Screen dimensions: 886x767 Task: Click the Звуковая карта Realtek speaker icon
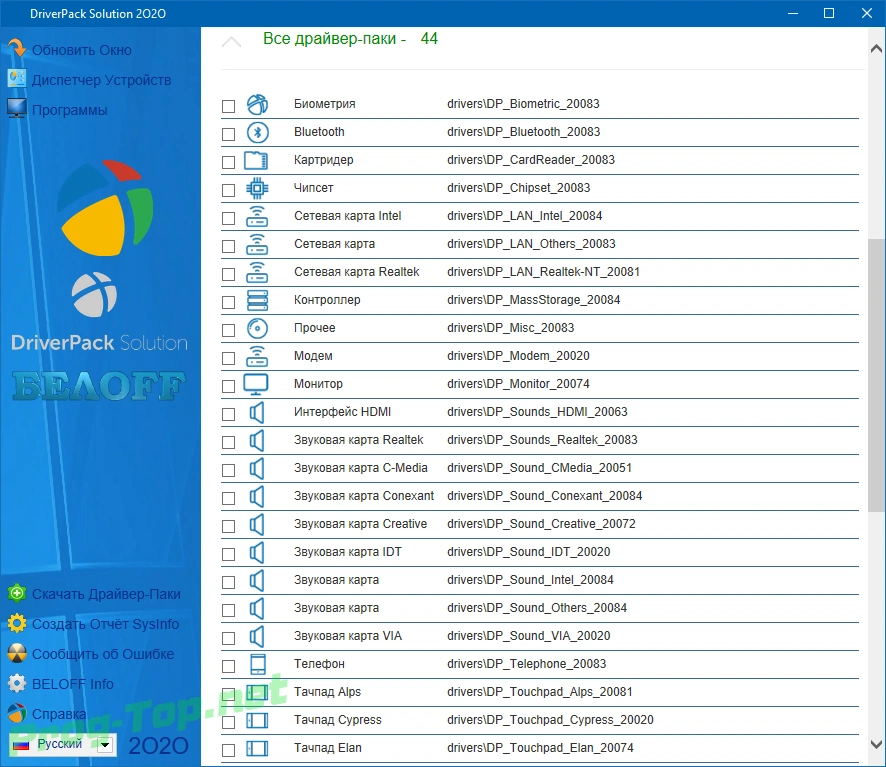[257, 440]
